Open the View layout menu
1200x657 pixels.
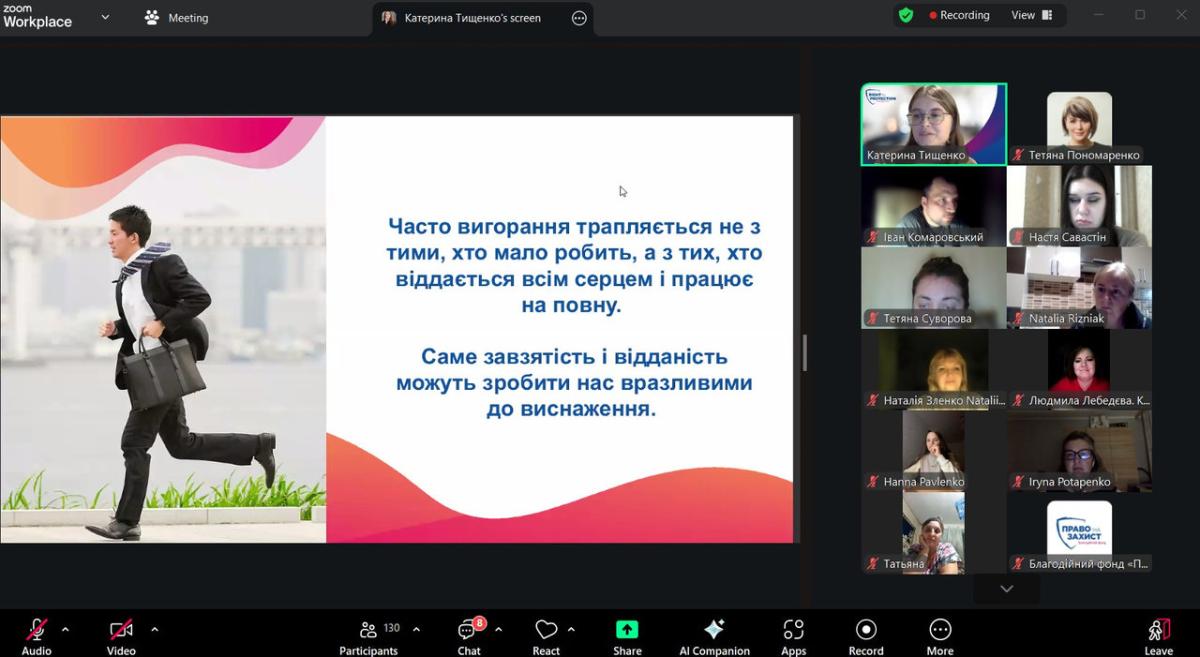[1032, 15]
